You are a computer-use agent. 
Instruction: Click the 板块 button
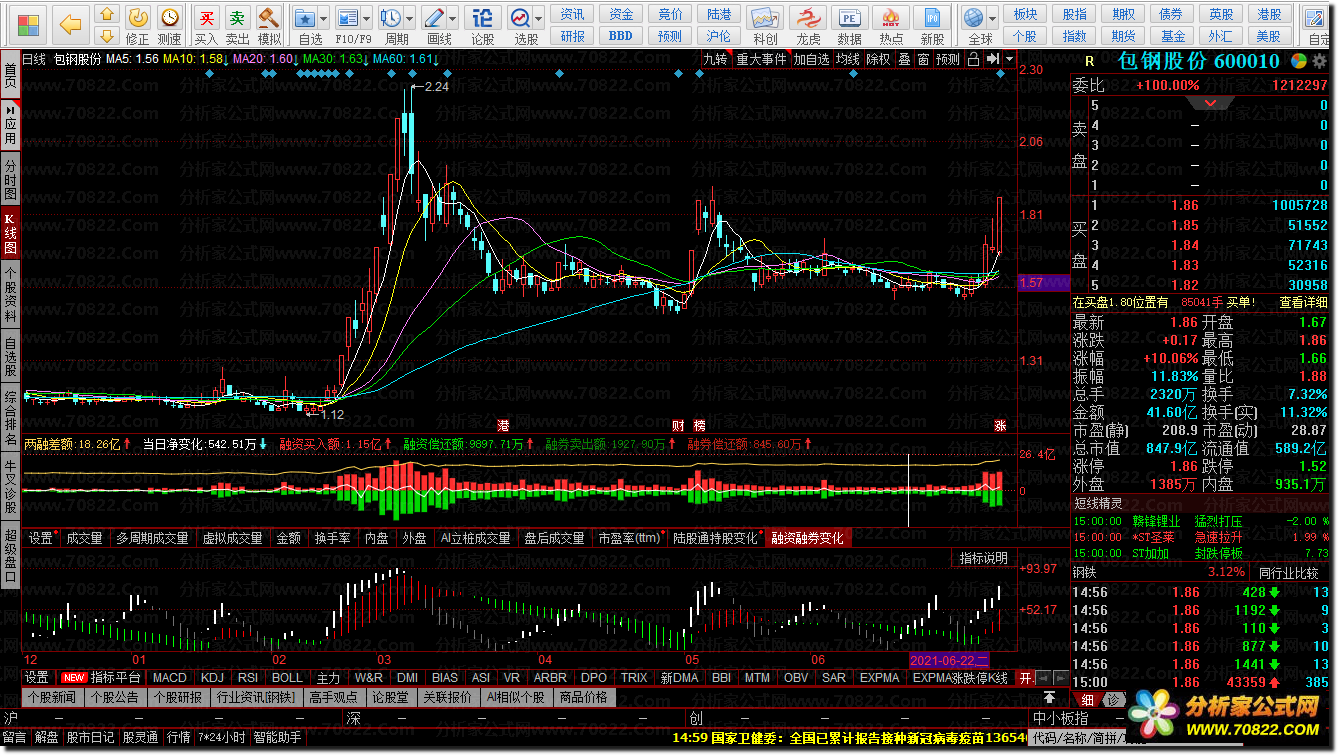pyautogui.click(x=1025, y=14)
